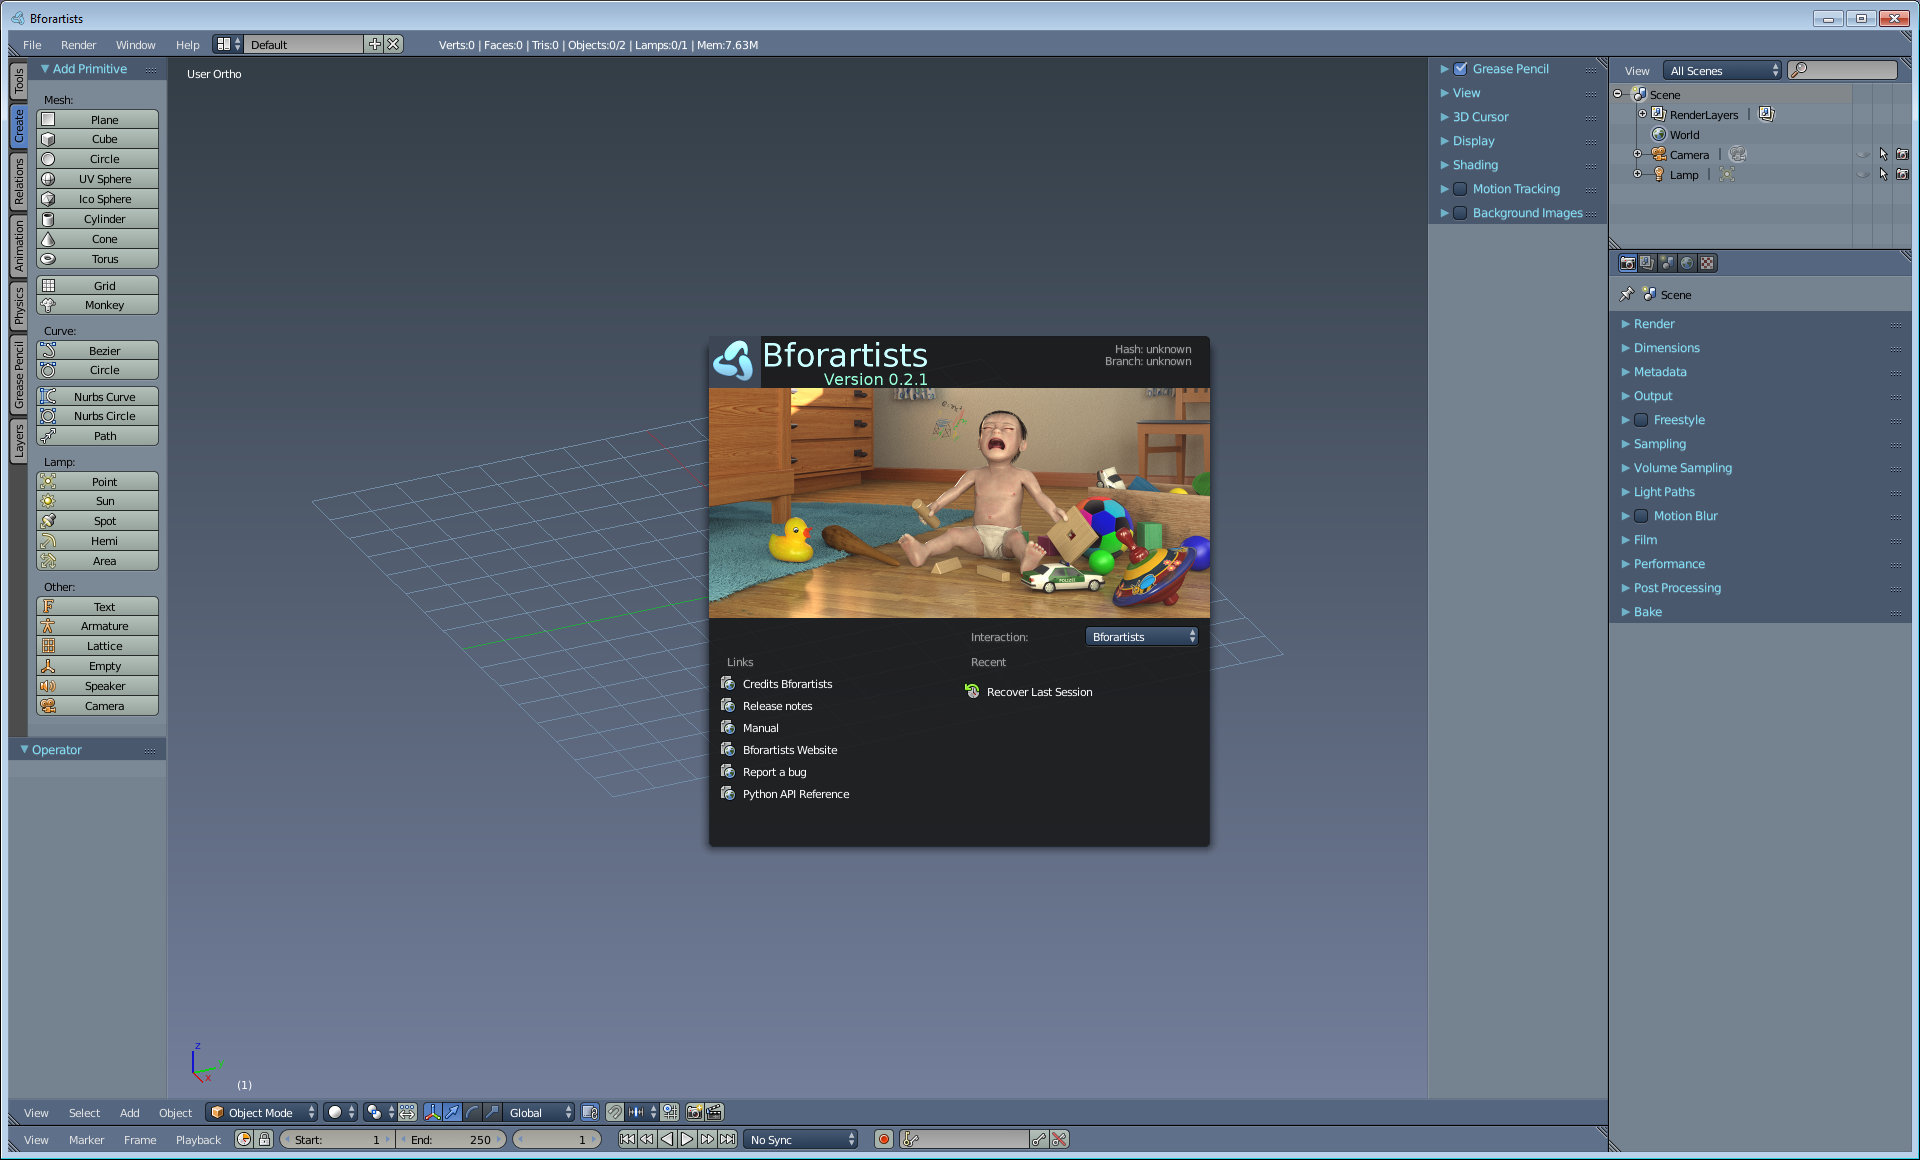This screenshot has width=1920, height=1160.
Task: Click the Camera icon in outliner
Action: (1659, 154)
